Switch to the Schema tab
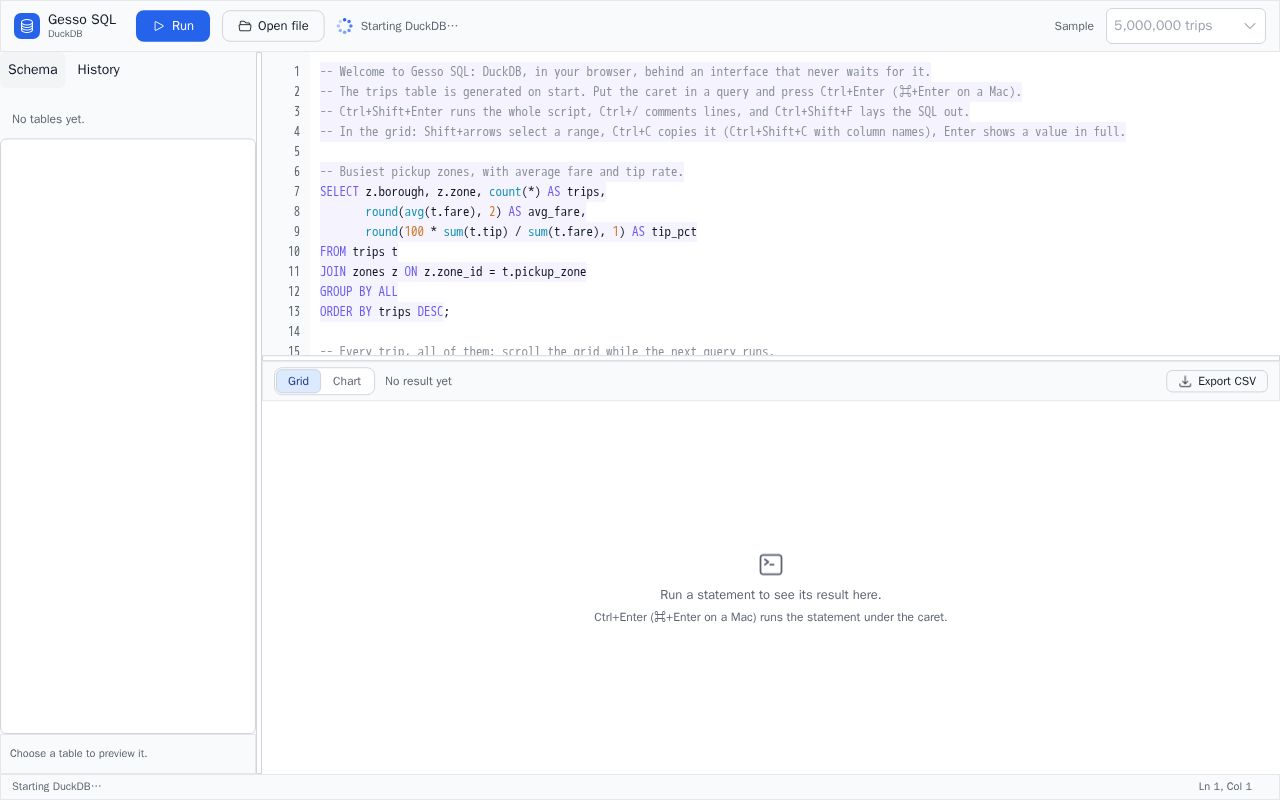 [x=33, y=69]
